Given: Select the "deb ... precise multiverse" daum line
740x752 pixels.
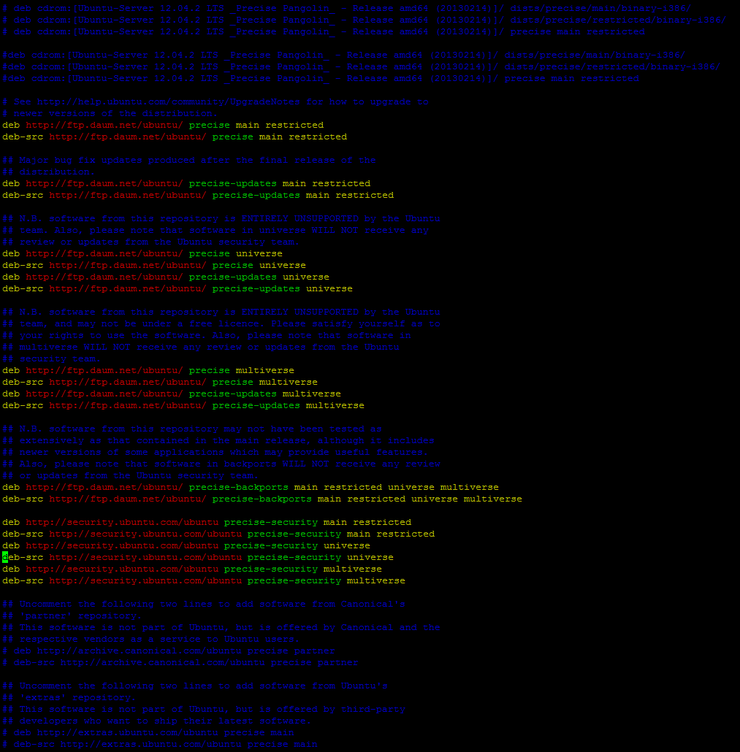Looking at the screenshot, I should (148, 371).
